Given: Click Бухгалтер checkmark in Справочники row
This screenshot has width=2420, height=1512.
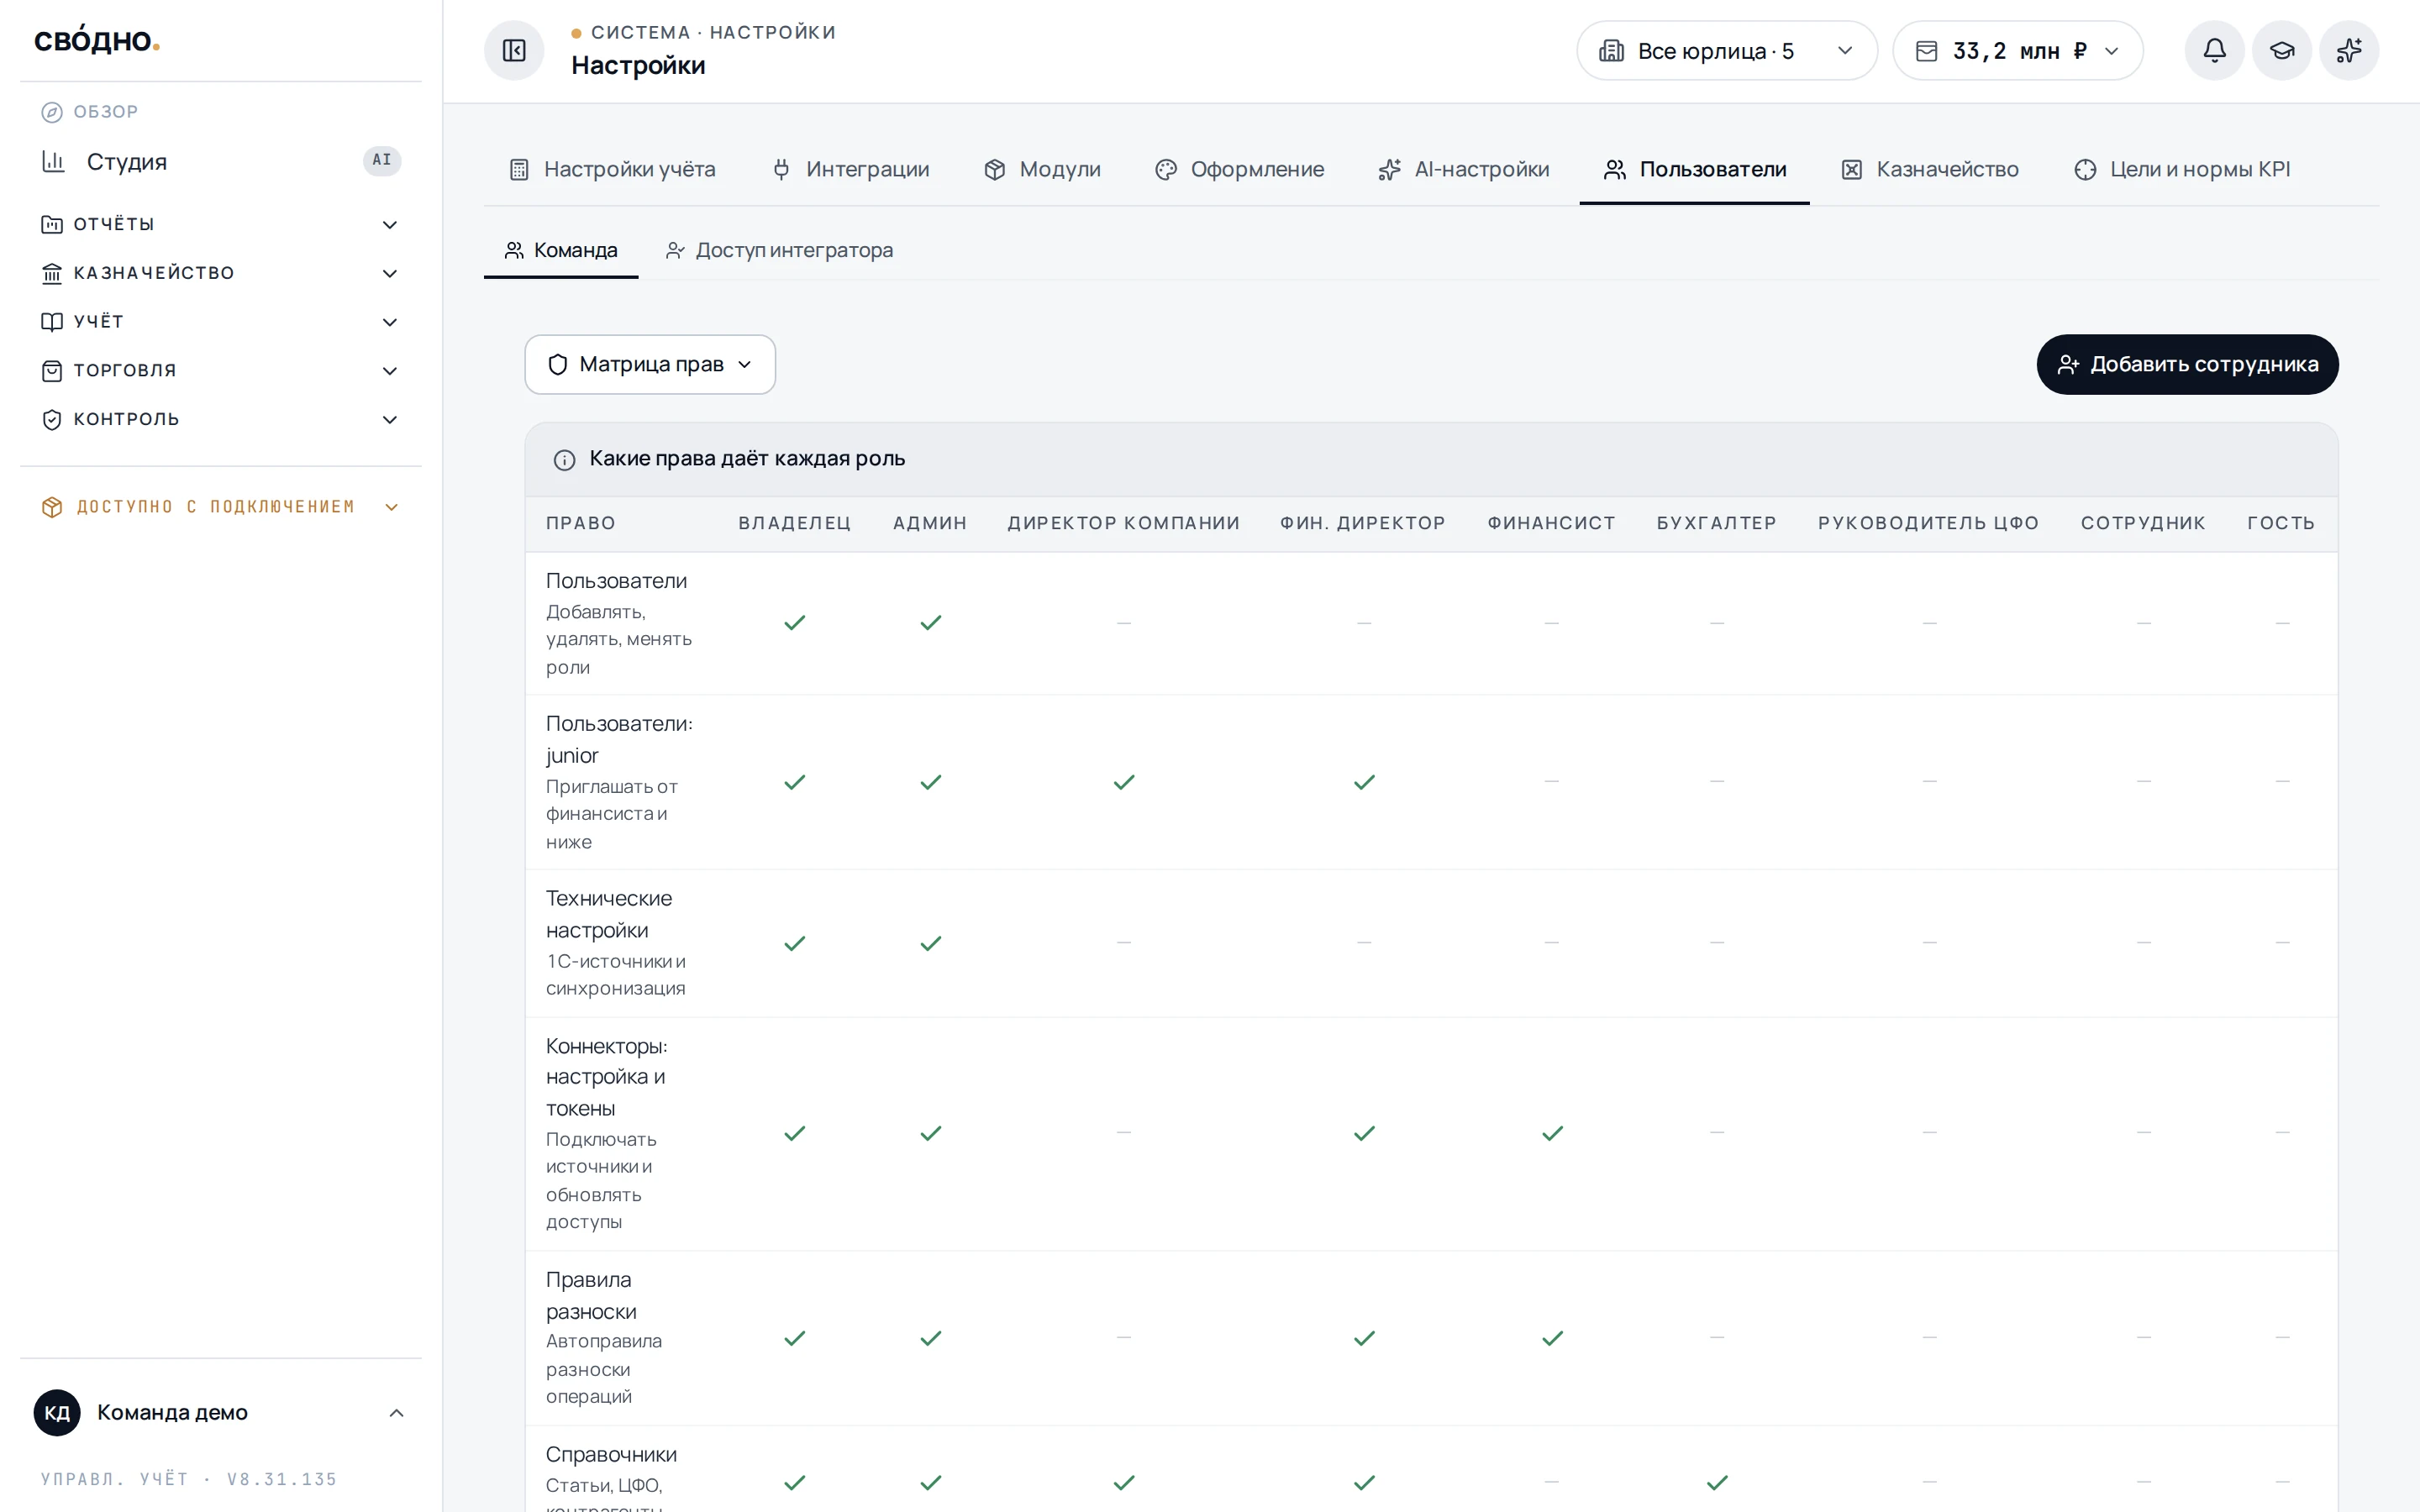Looking at the screenshot, I should pyautogui.click(x=1717, y=1482).
